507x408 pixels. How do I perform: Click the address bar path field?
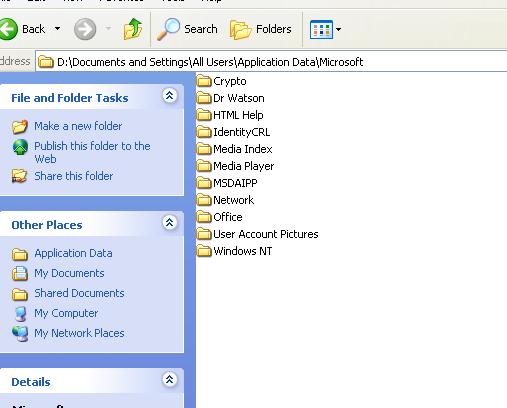click(x=271, y=62)
